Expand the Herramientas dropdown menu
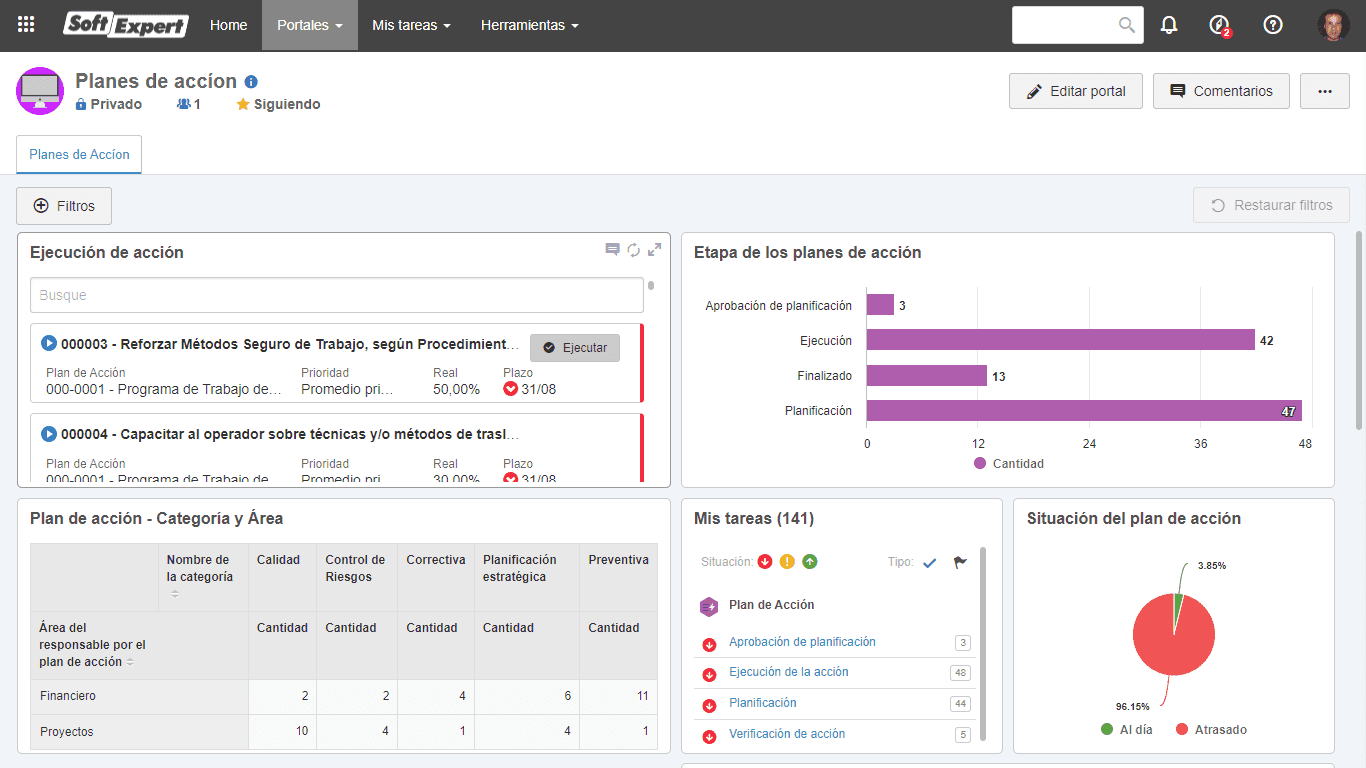This screenshot has height=768, width=1366. click(529, 25)
